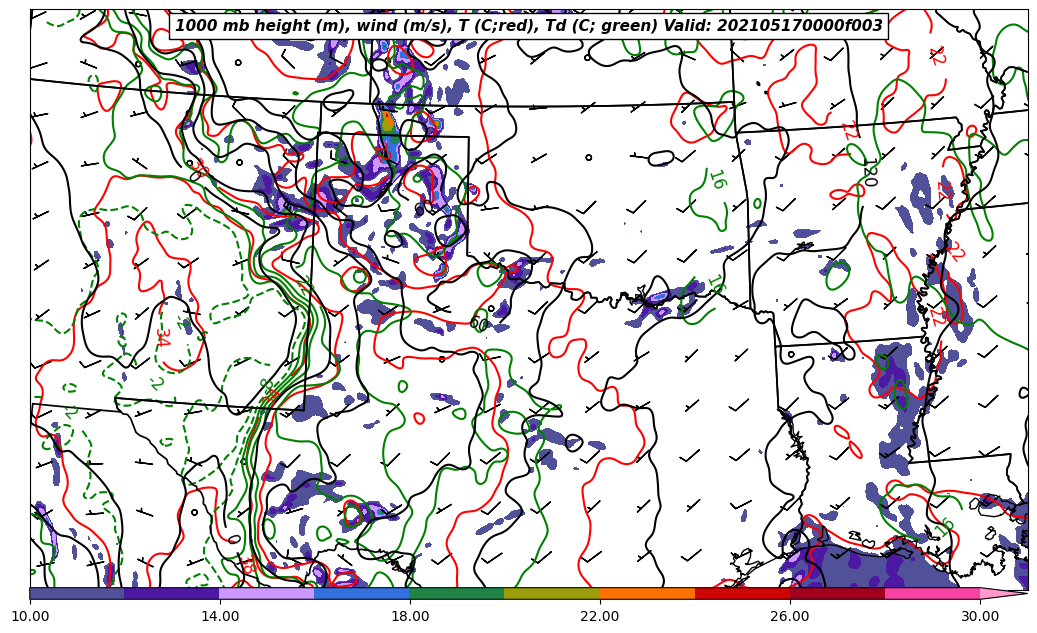Select the bright red 24–26 colorbar segment

742,593
